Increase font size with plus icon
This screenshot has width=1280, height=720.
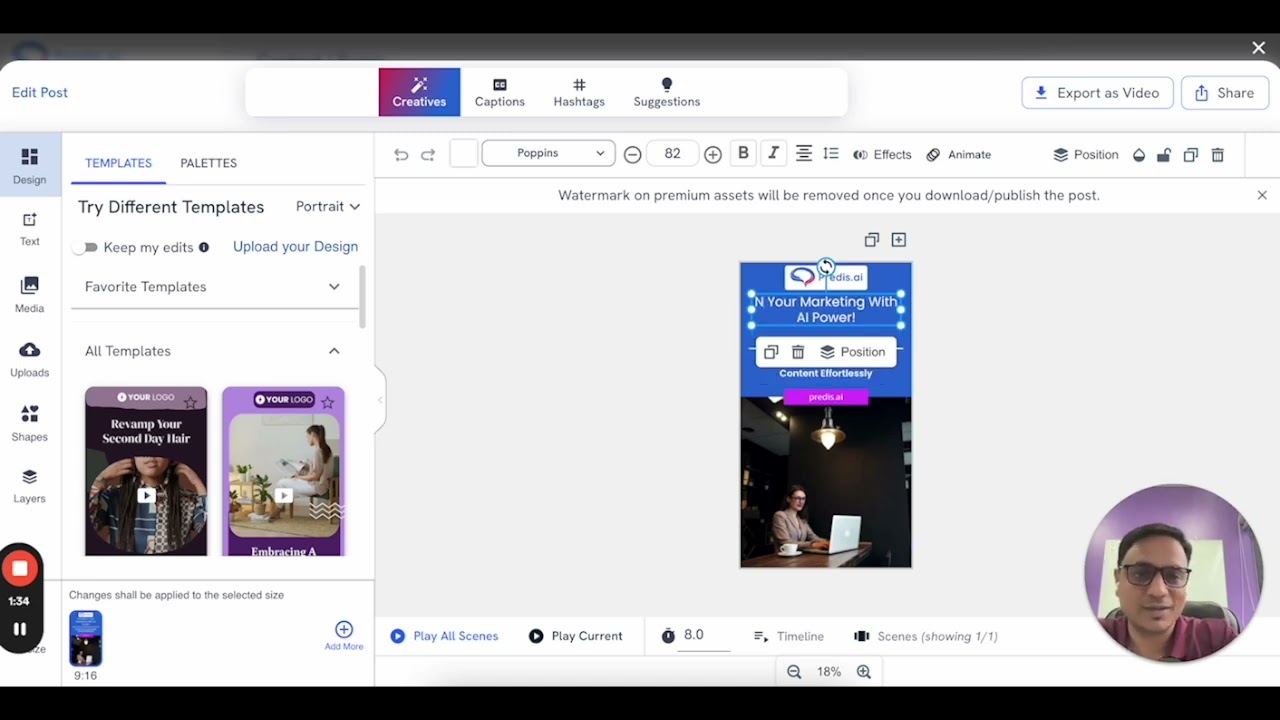[712, 154]
